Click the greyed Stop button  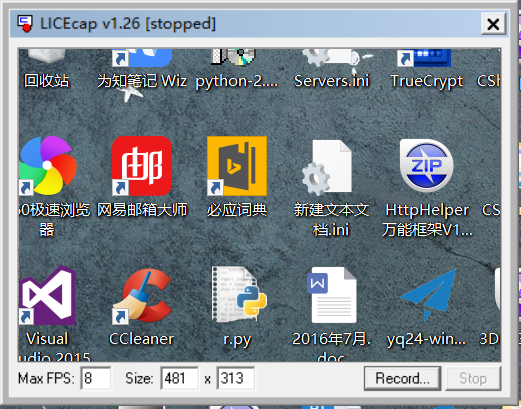click(x=473, y=378)
